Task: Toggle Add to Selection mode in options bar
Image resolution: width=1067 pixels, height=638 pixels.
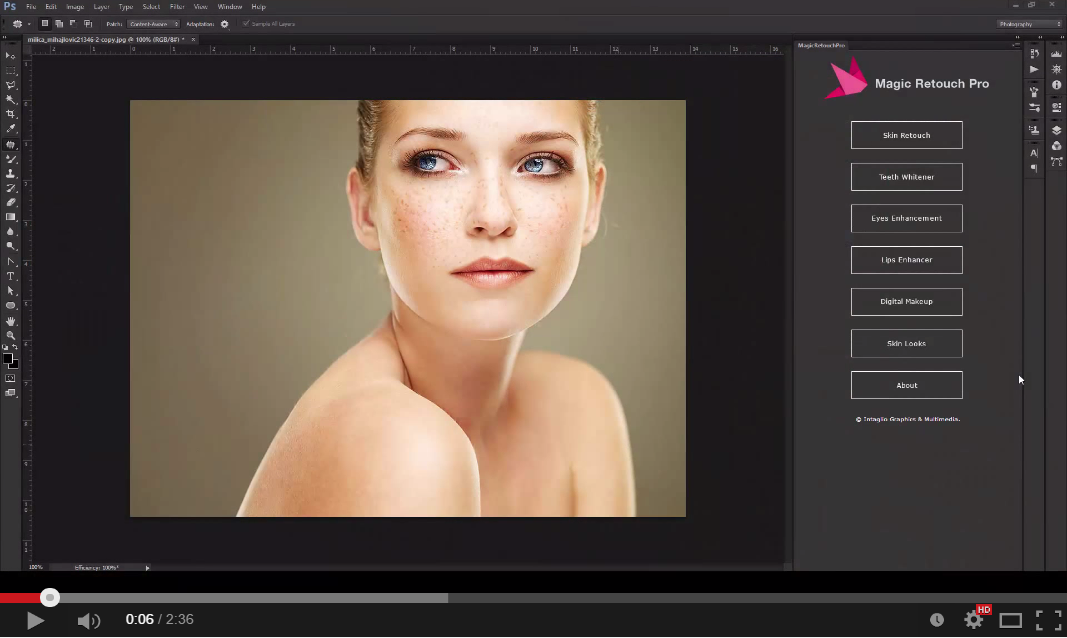Action: (x=59, y=24)
